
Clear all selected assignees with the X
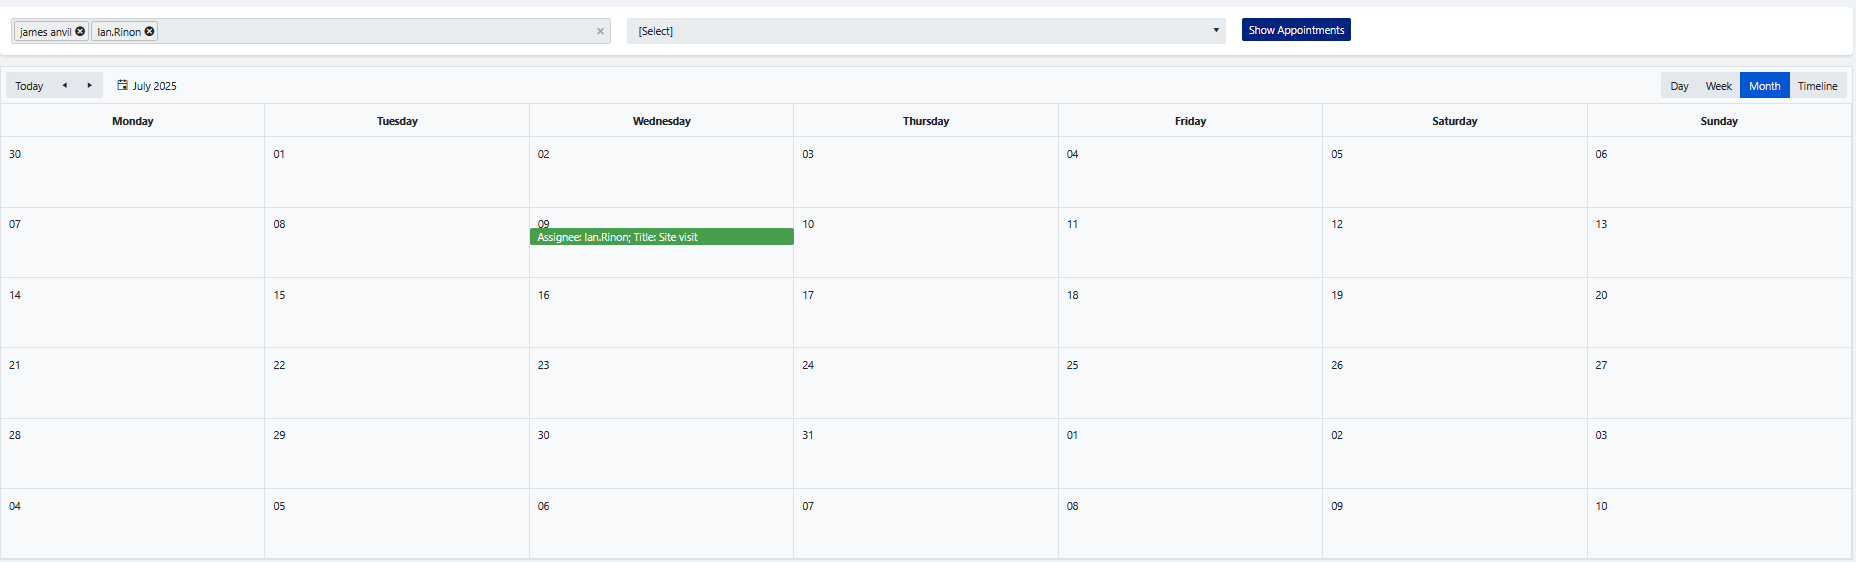coord(600,31)
